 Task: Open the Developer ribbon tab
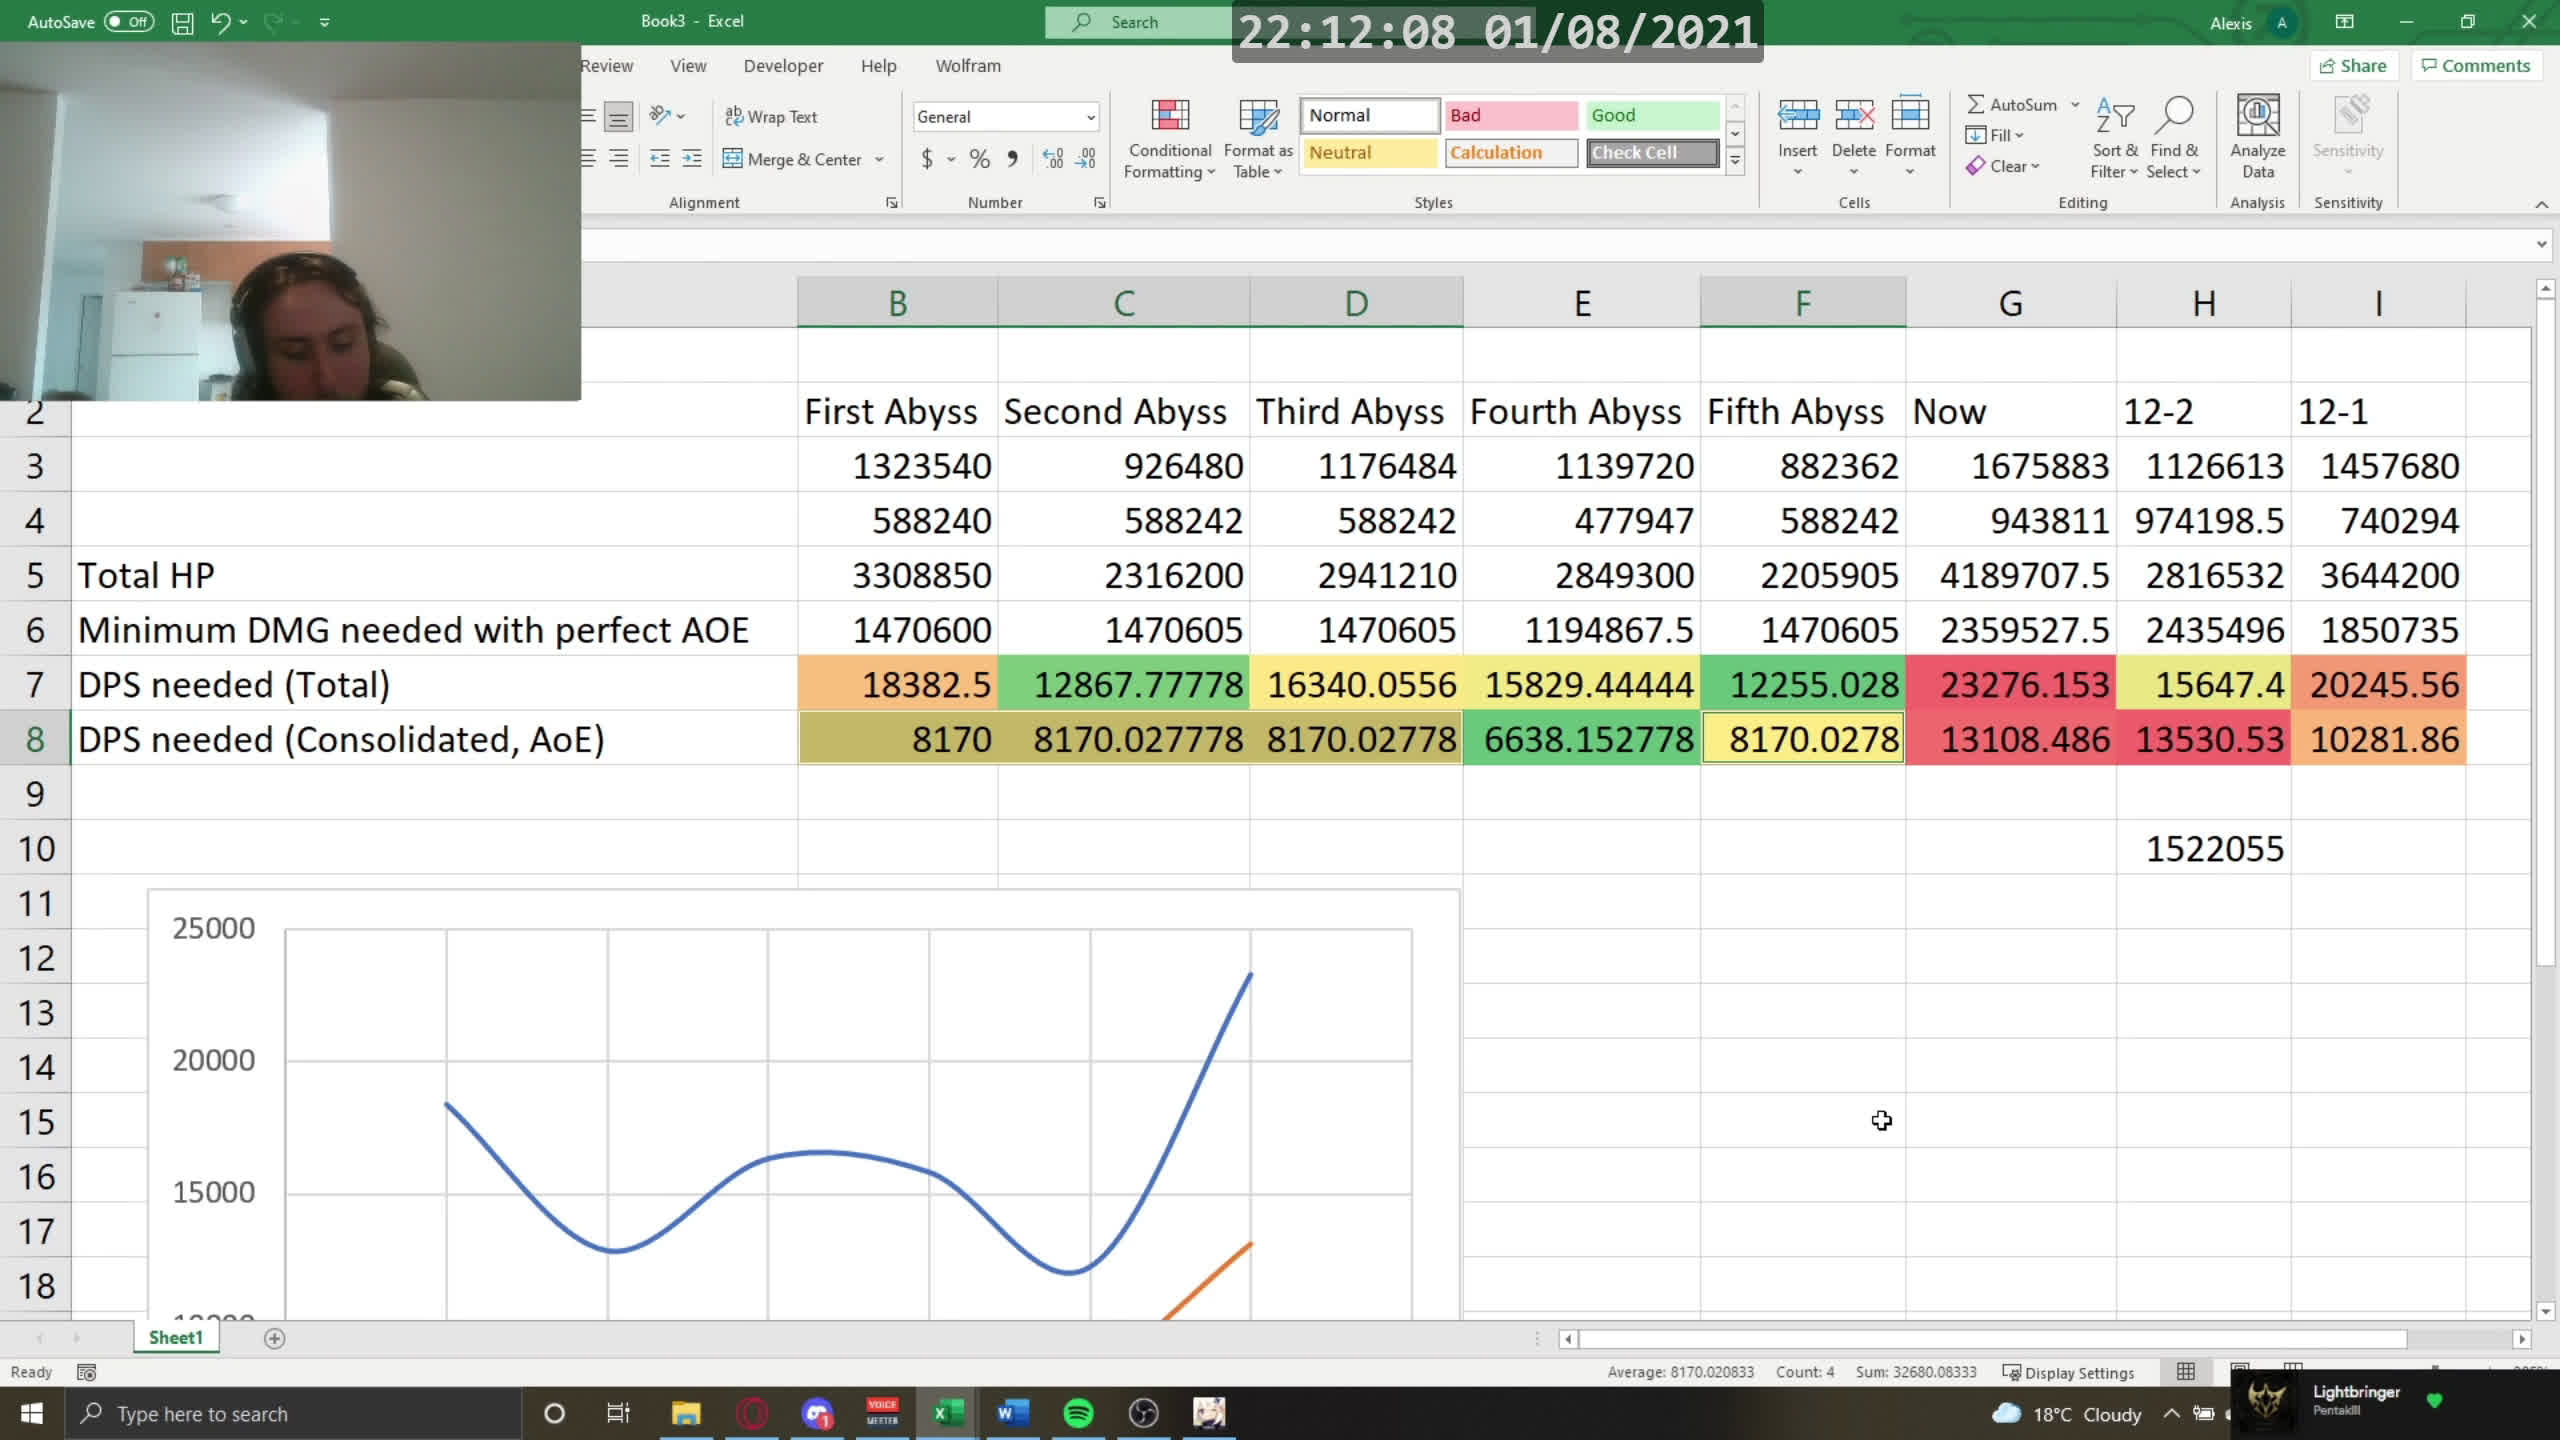pyautogui.click(x=783, y=66)
